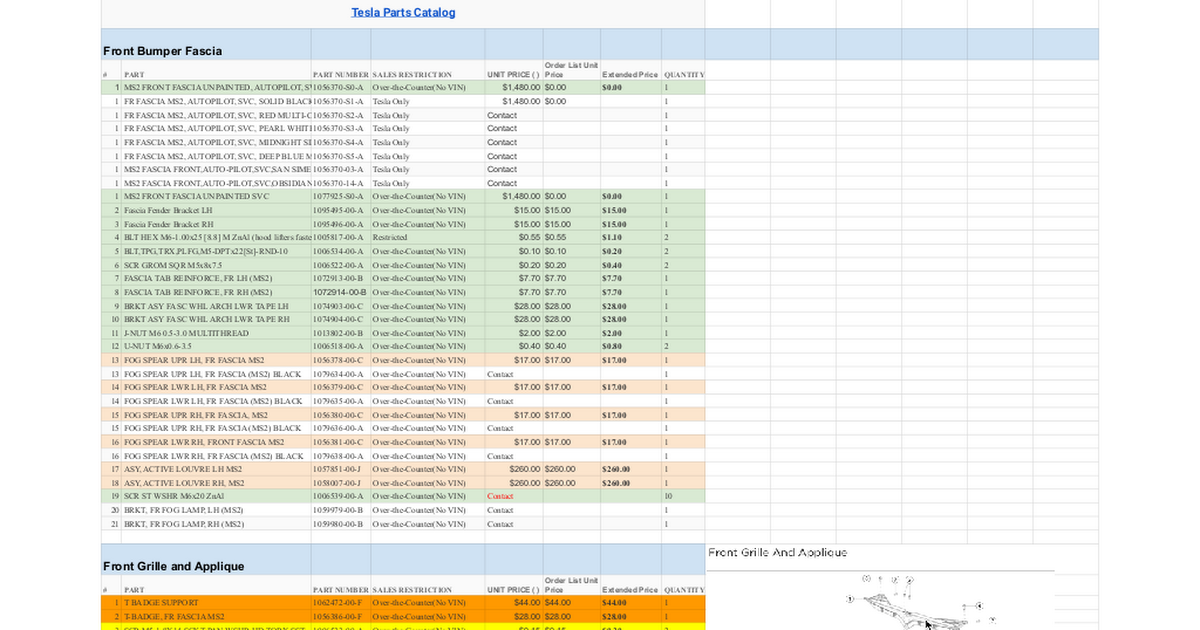Select part number cell 1056370-S1-A

341,101
